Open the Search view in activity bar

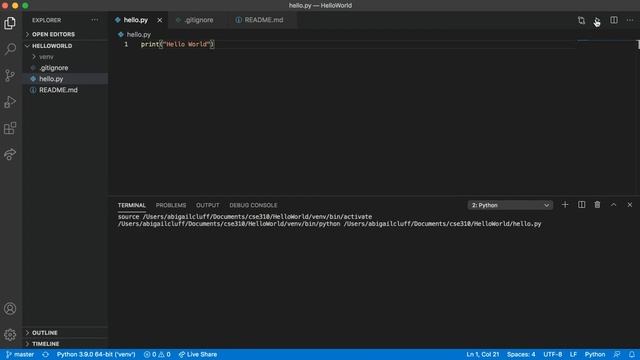(10, 49)
